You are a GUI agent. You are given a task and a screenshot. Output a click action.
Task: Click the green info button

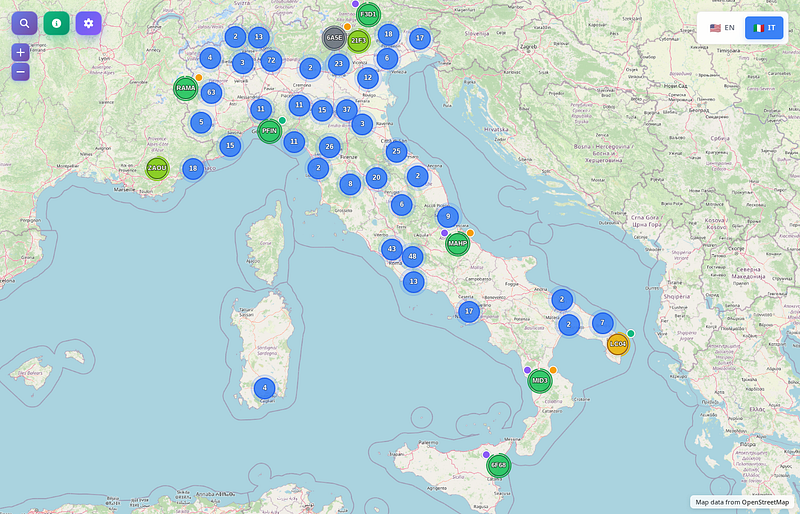pos(56,23)
